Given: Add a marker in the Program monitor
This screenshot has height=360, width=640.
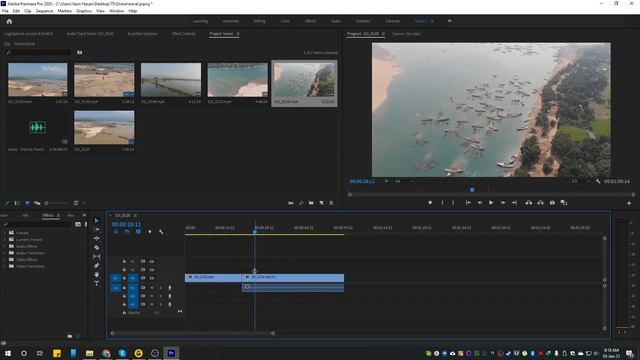Looking at the screenshot, I should [430, 202].
